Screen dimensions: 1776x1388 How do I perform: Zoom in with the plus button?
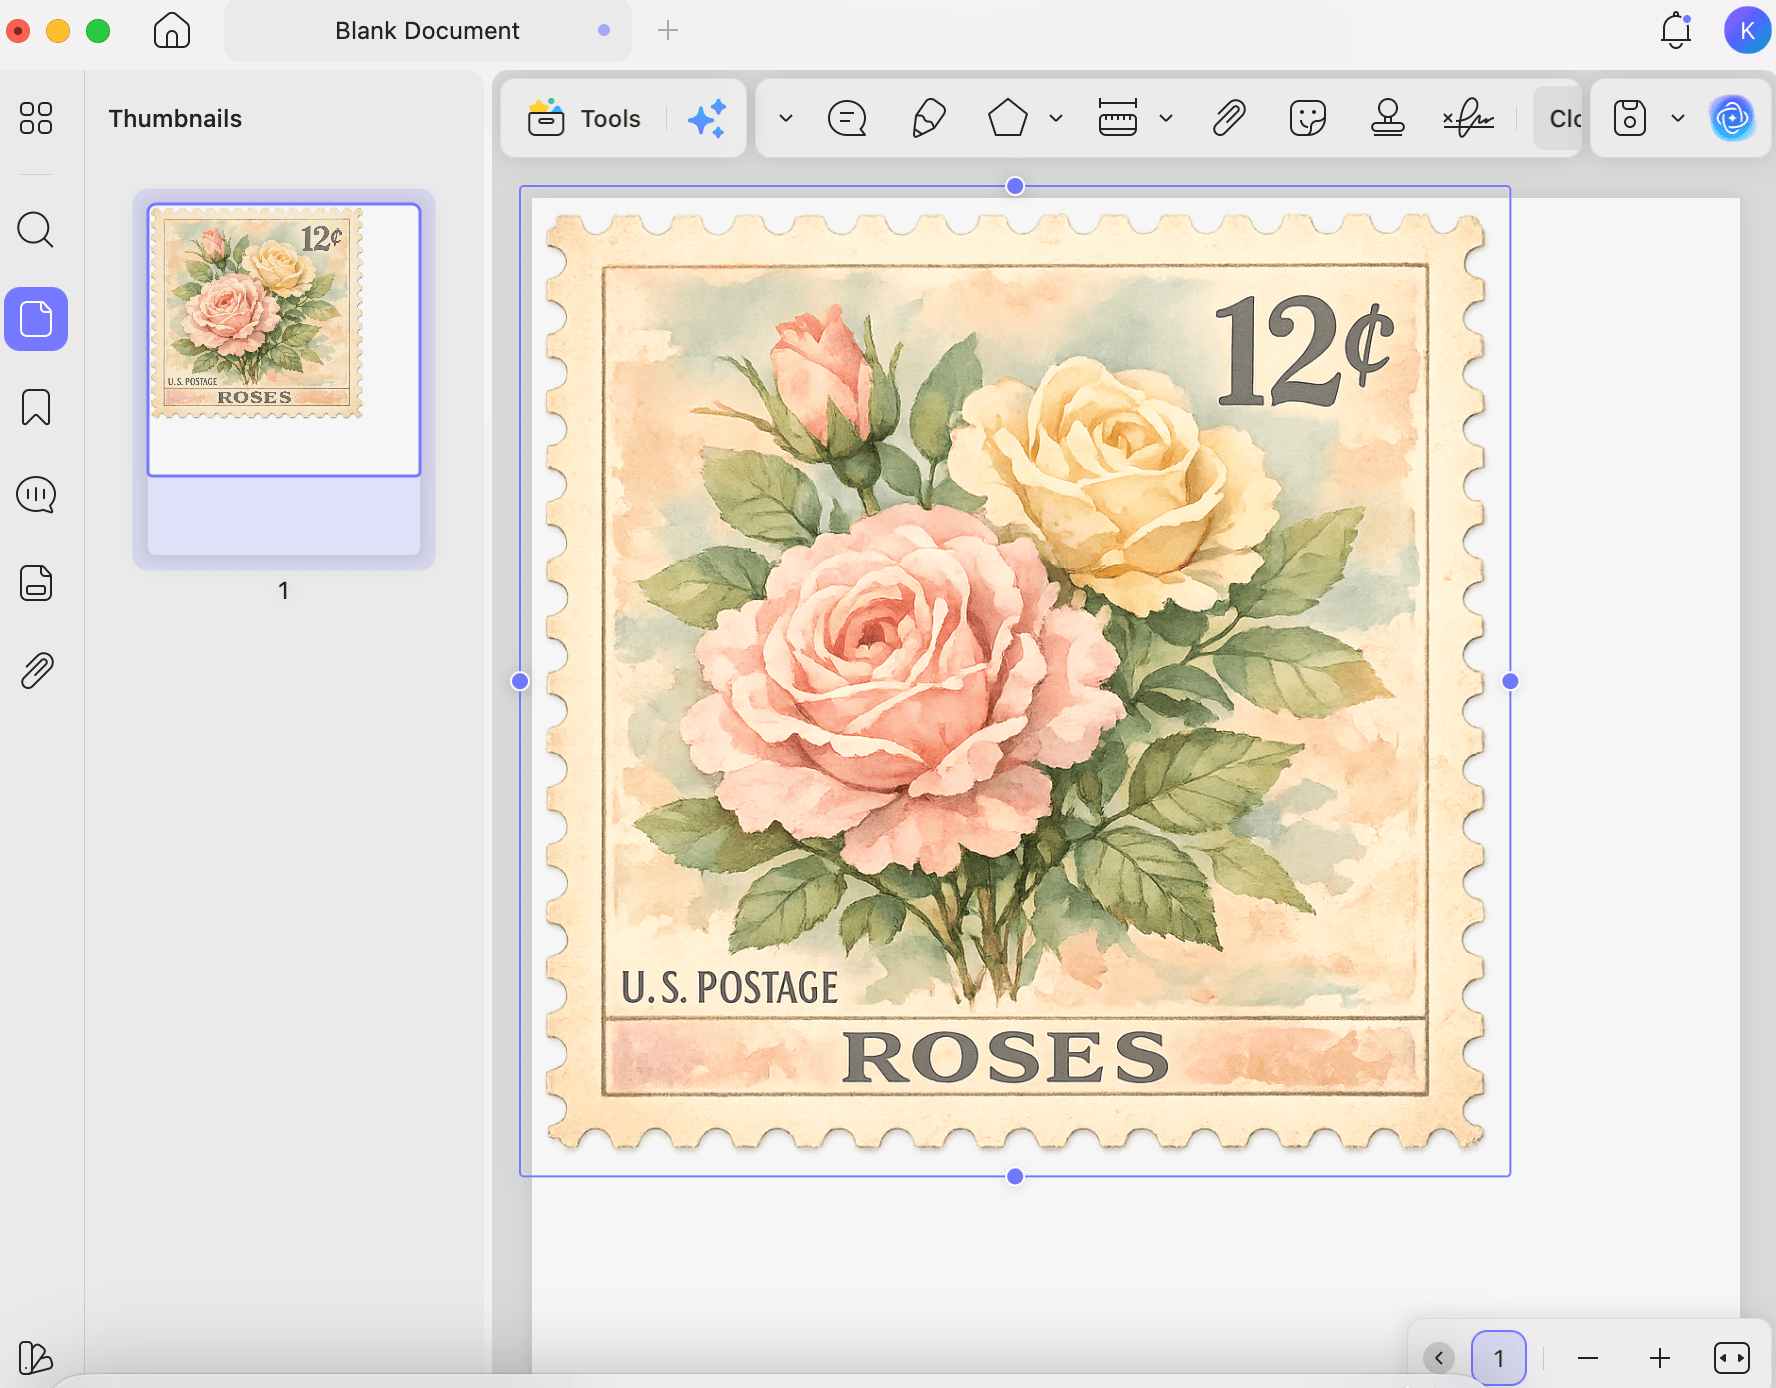click(1660, 1358)
